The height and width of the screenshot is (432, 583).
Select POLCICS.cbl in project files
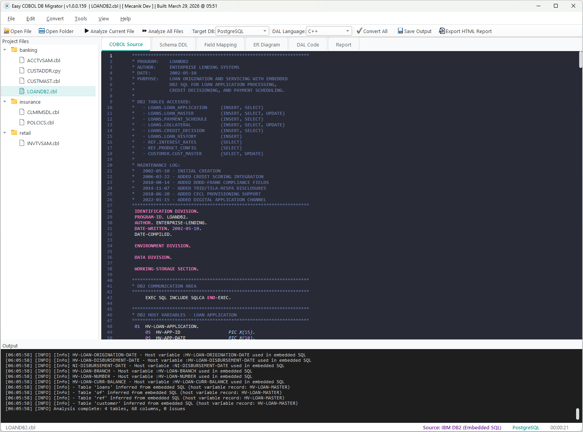[41, 123]
